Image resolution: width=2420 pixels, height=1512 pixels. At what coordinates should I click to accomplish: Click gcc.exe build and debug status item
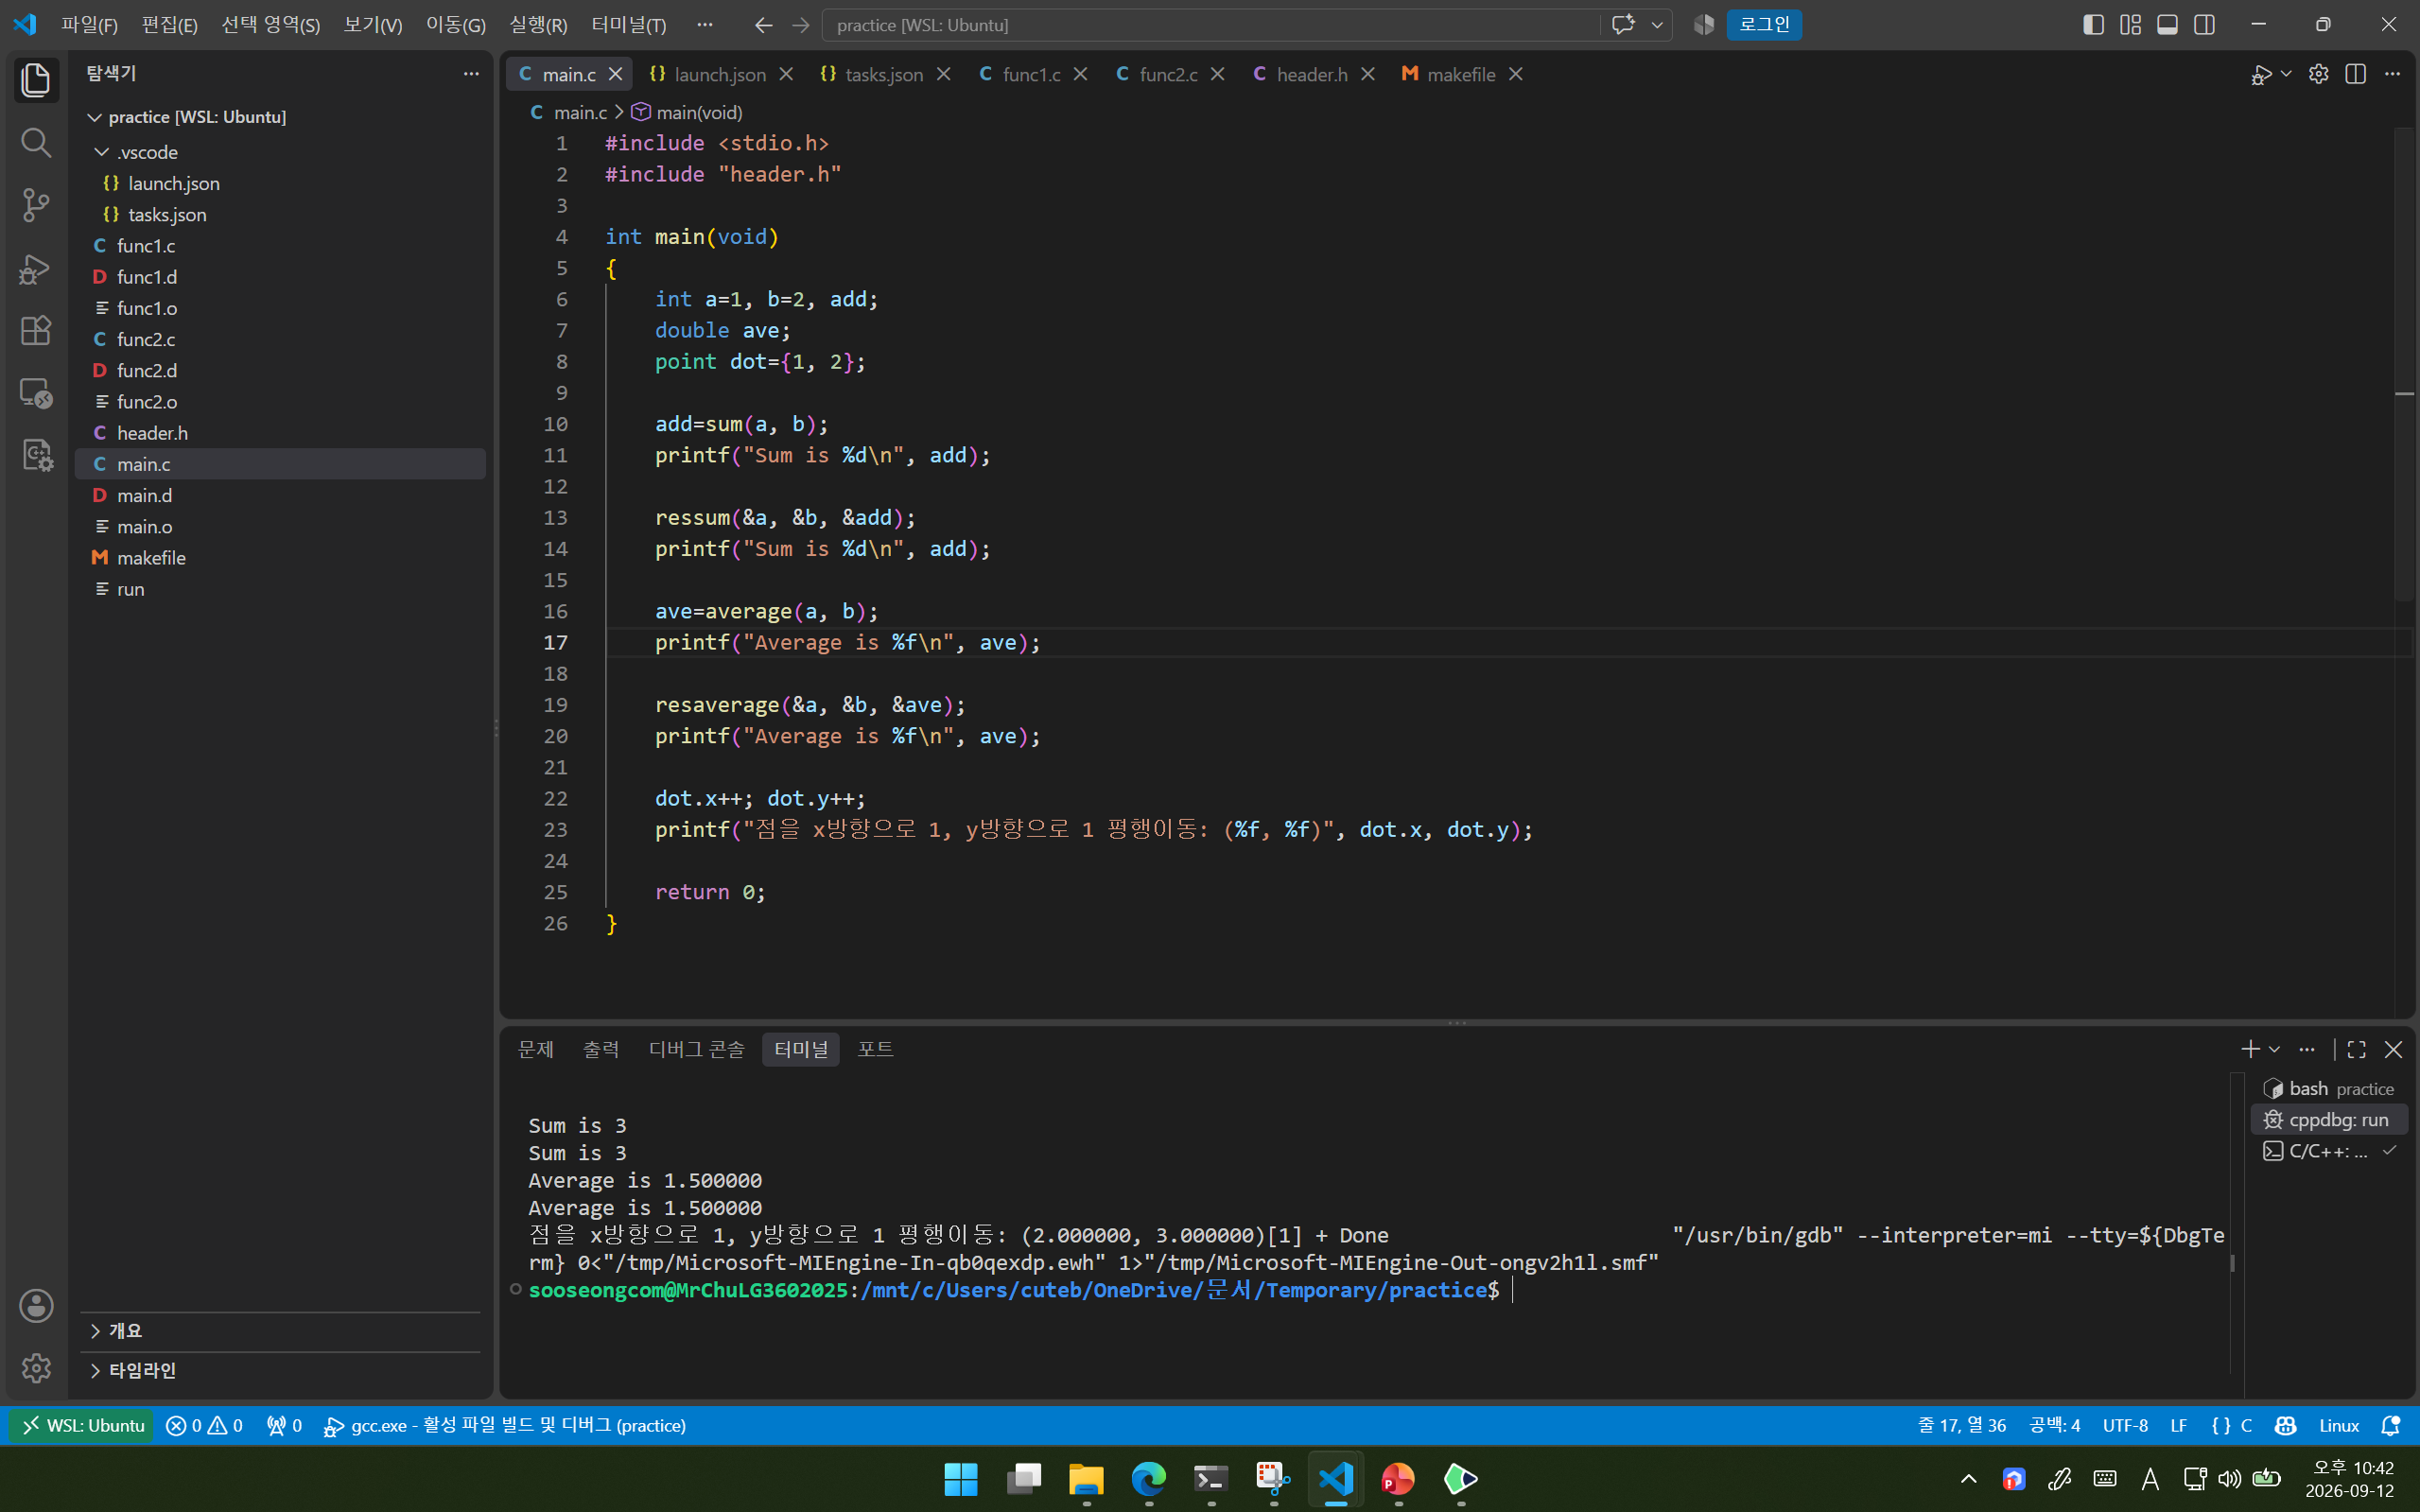coord(505,1426)
